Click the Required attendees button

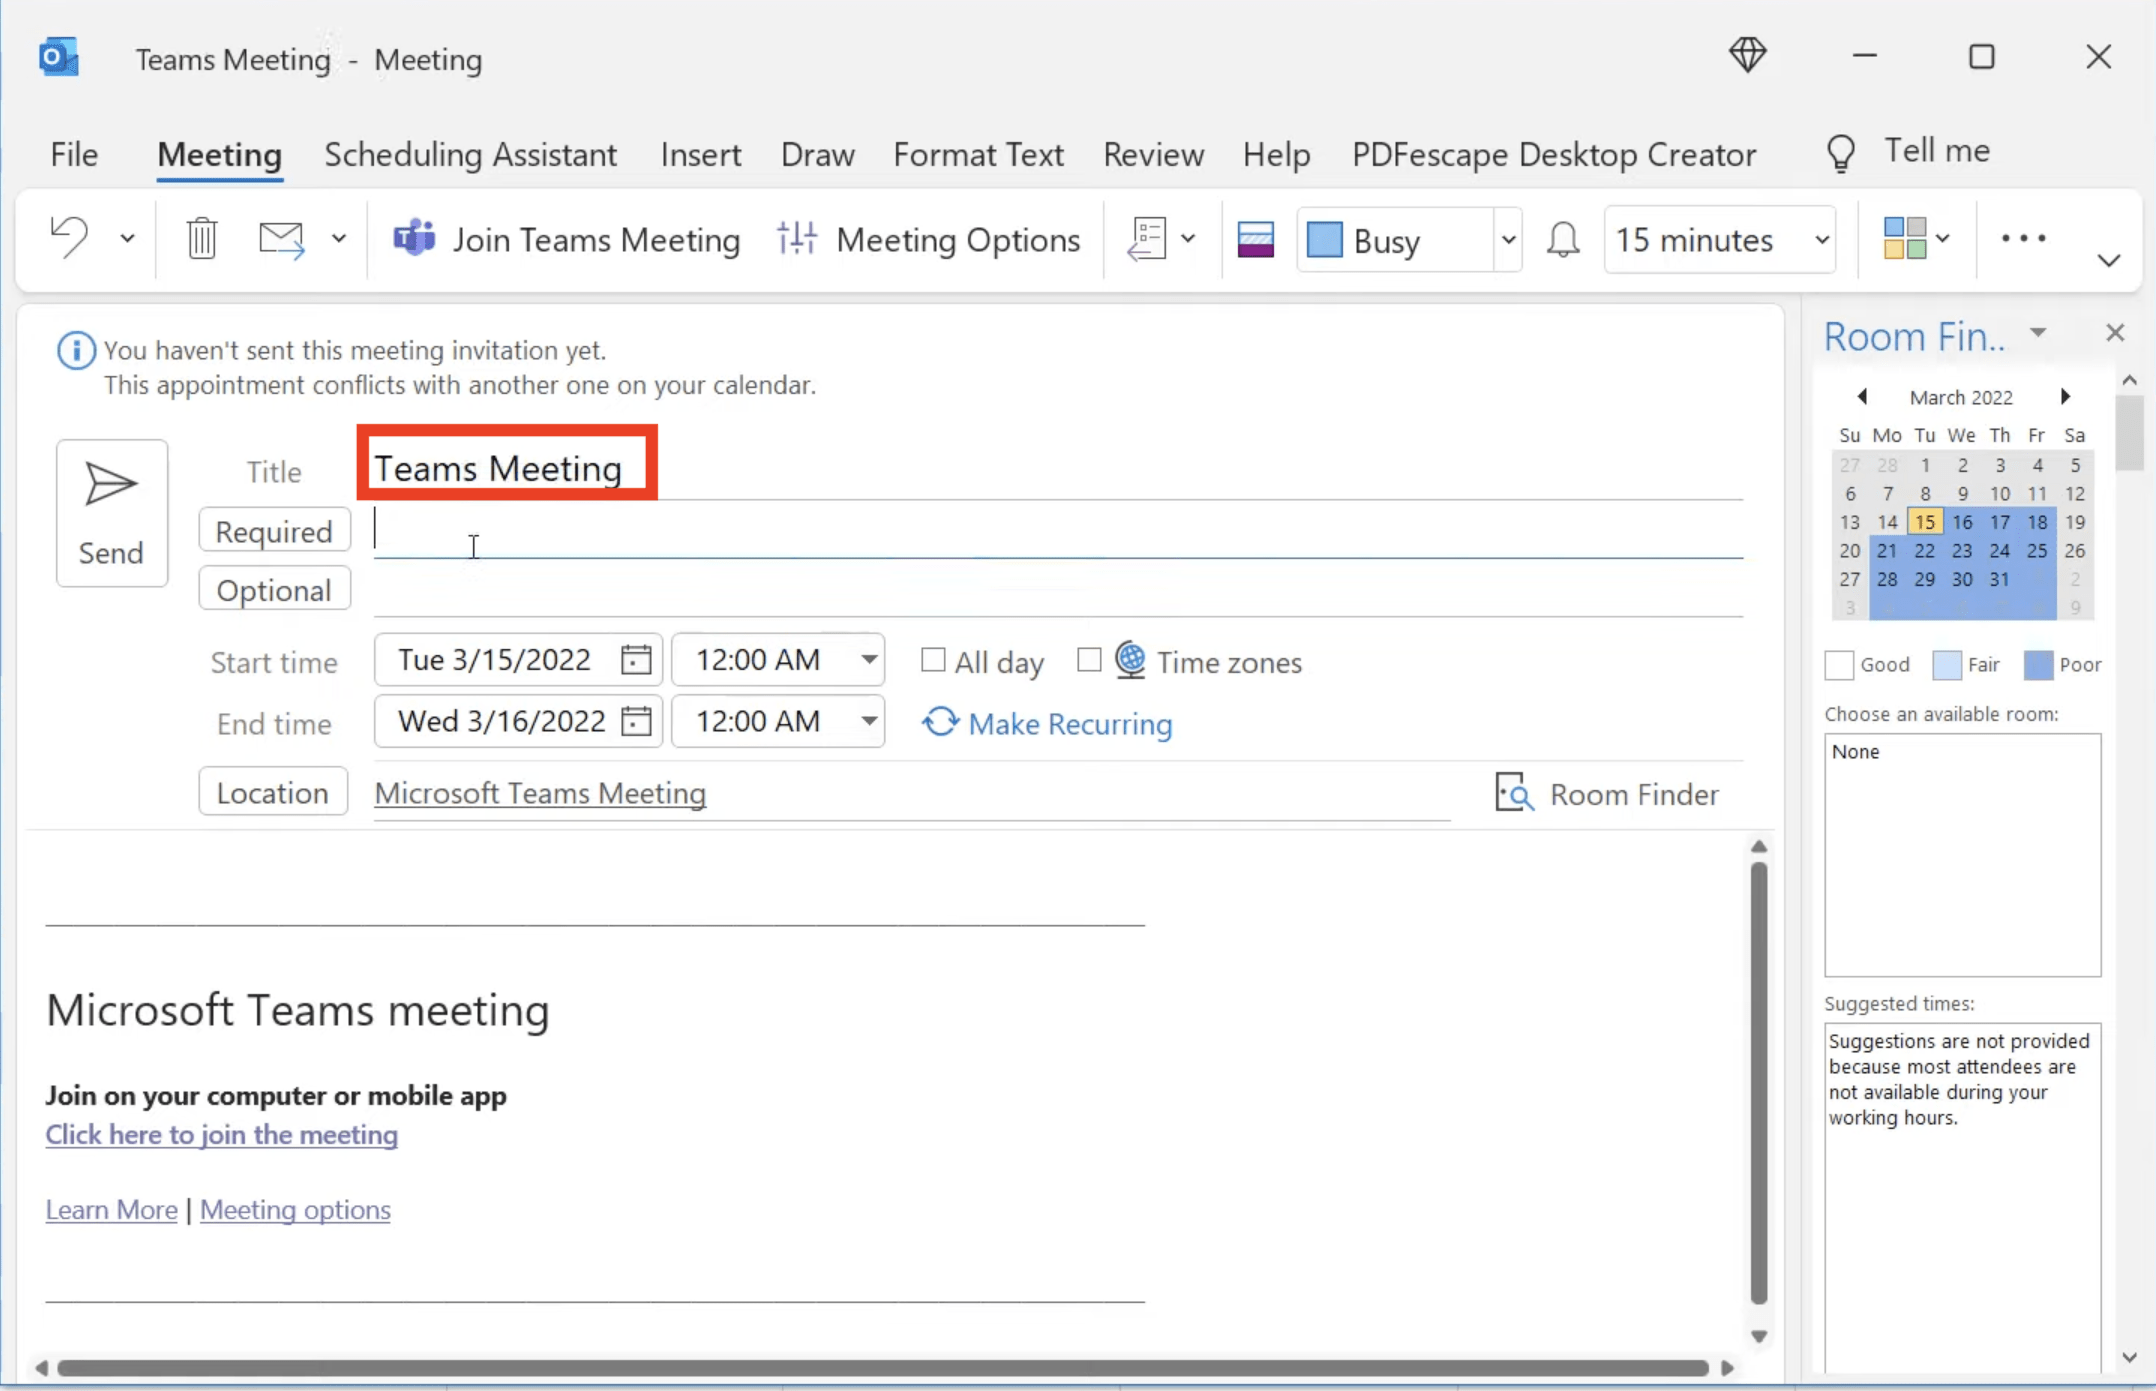pos(274,531)
